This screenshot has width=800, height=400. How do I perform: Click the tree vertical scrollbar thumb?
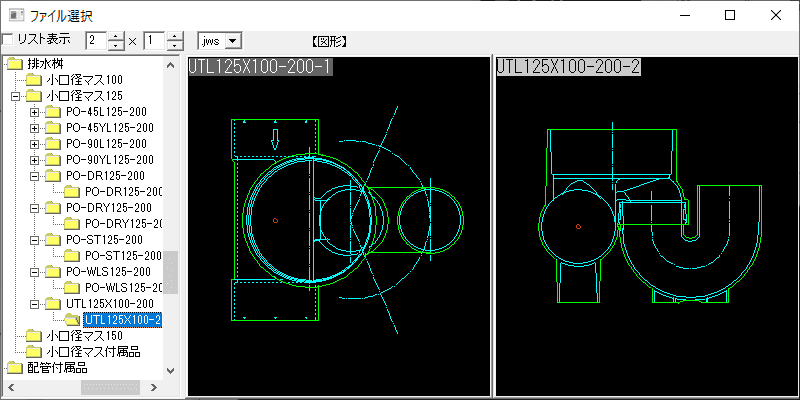point(171,272)
